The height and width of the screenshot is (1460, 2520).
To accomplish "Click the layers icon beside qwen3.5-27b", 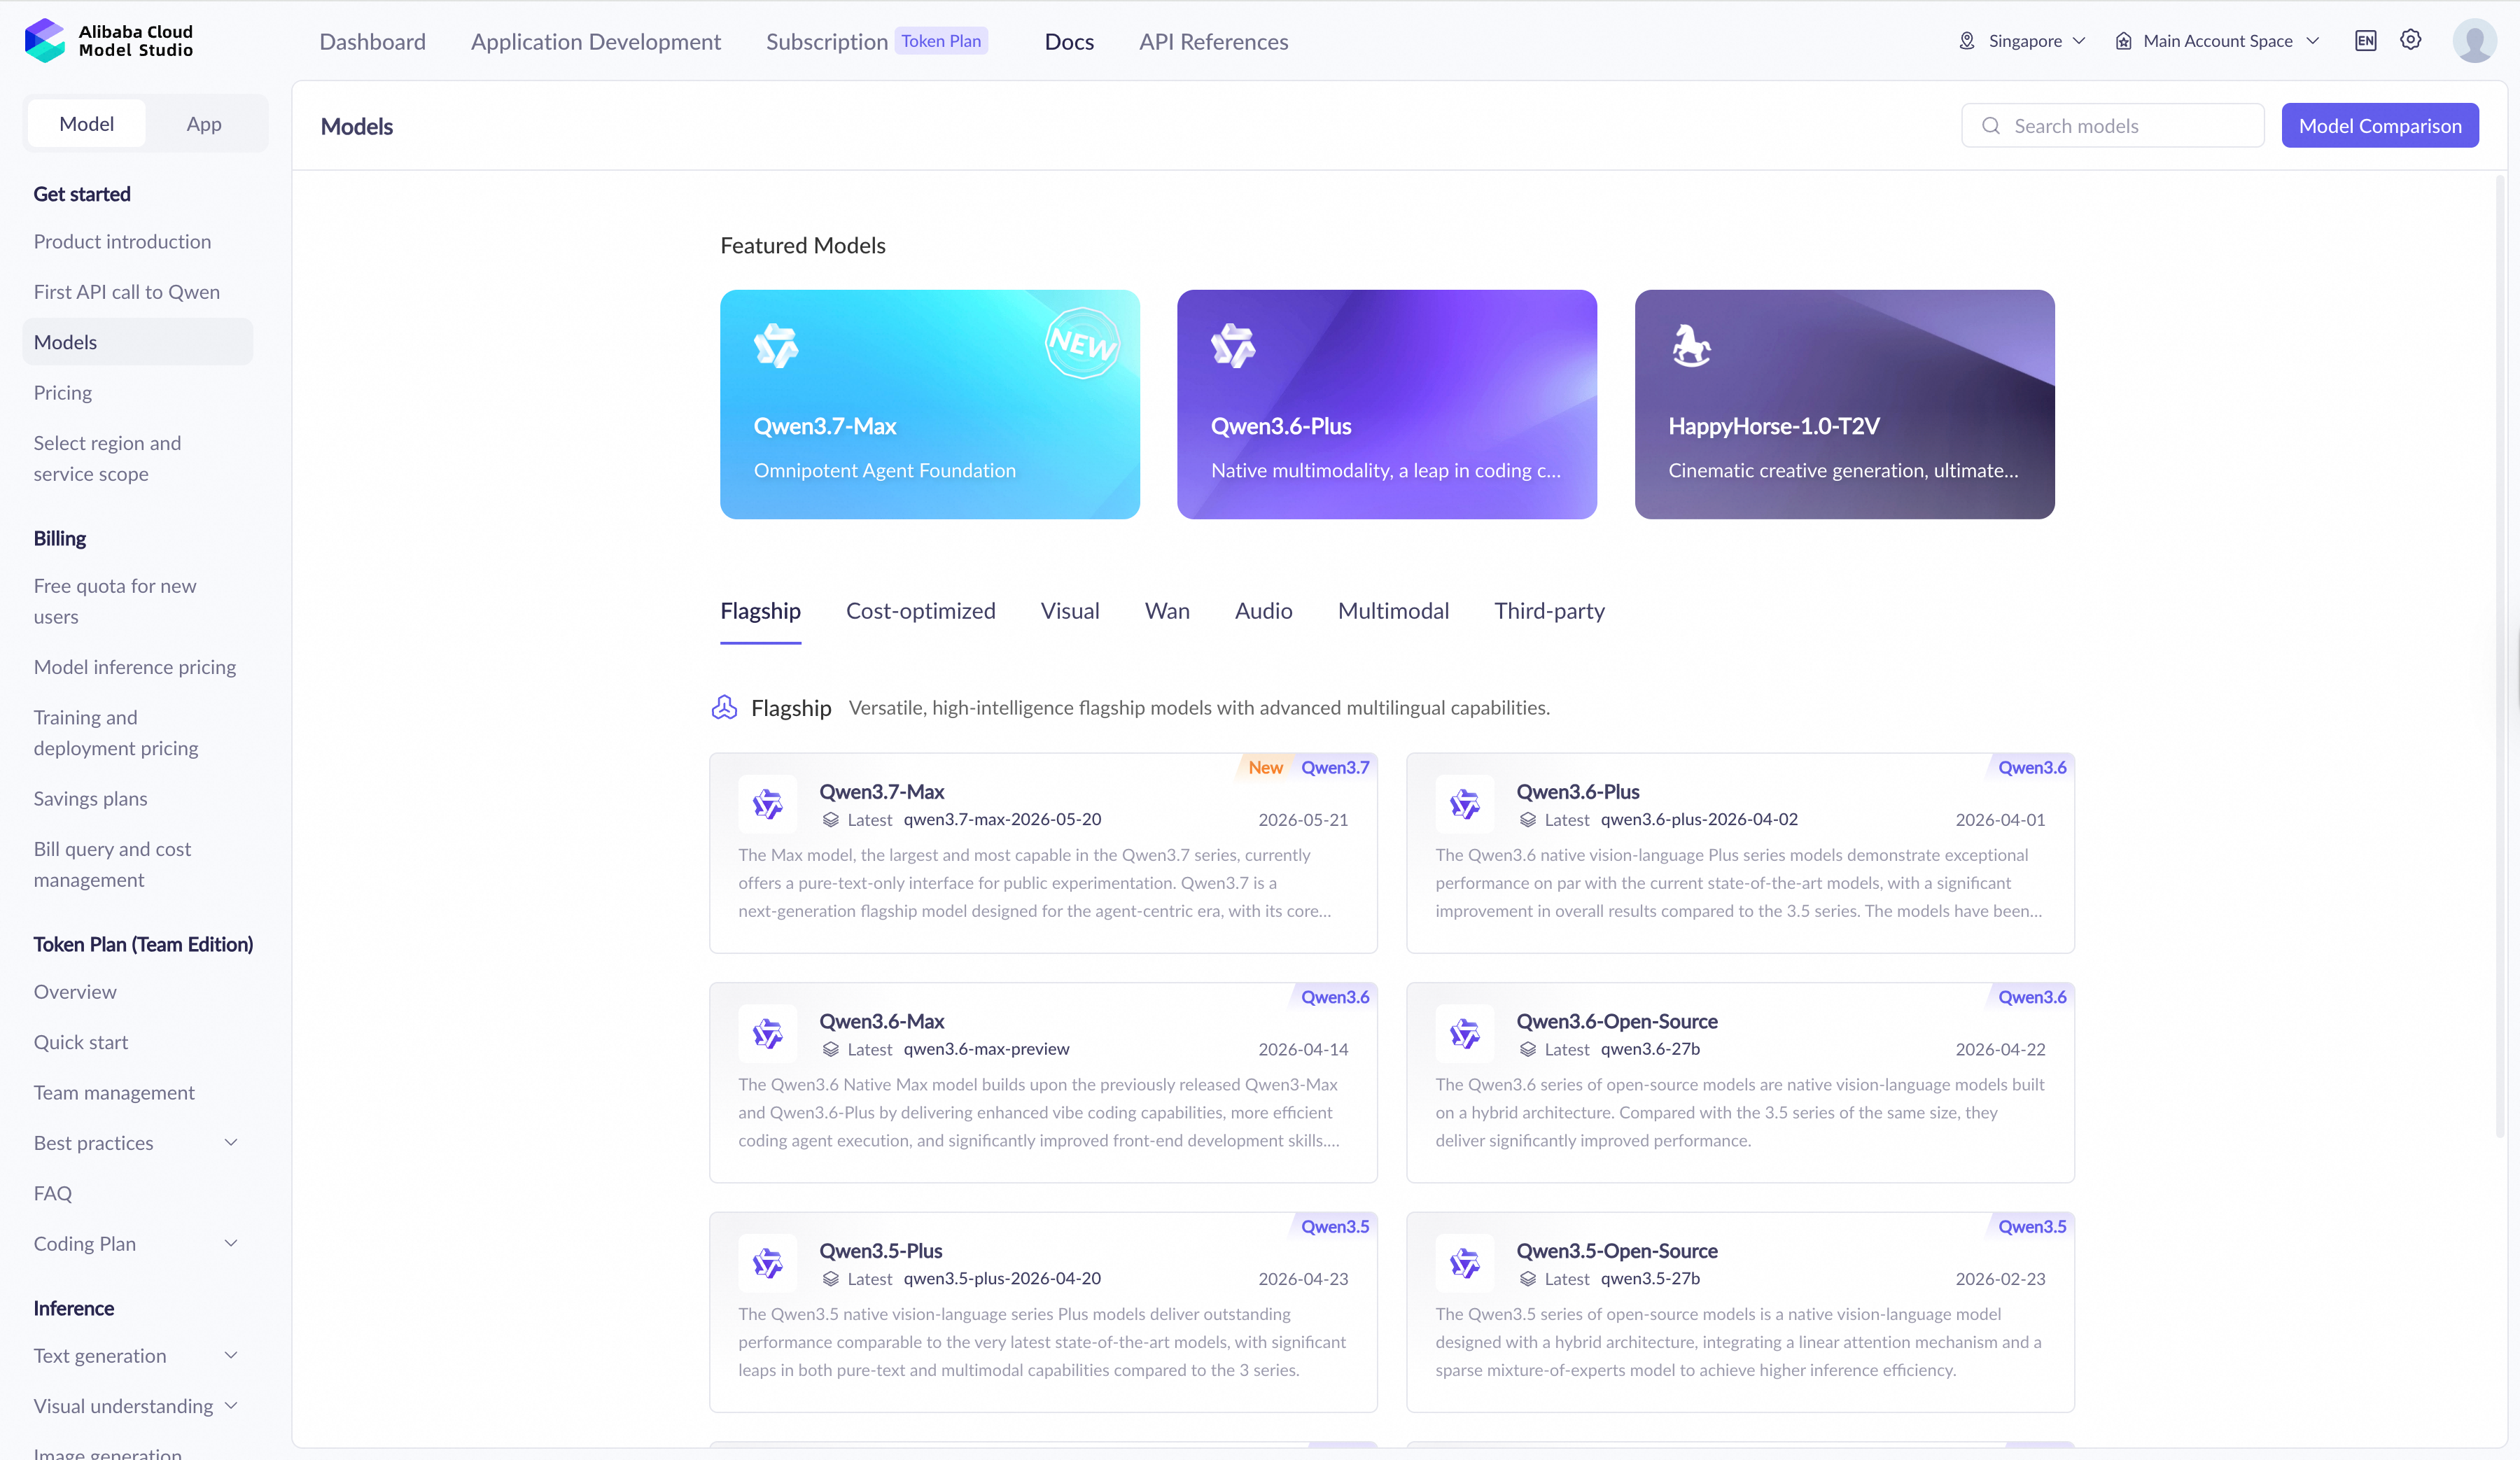I will click(1527, 1279).
